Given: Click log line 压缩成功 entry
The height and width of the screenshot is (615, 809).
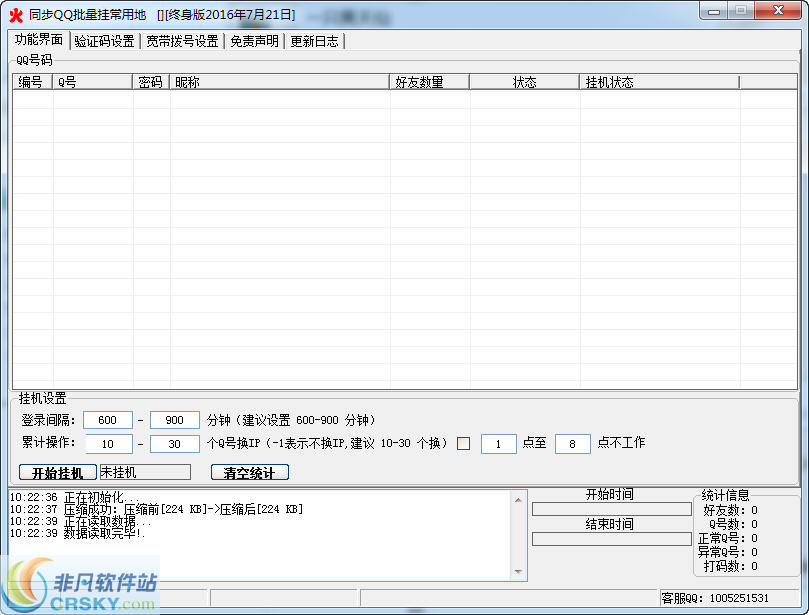Looking at the screenshot, I should [x=156, y=509].
